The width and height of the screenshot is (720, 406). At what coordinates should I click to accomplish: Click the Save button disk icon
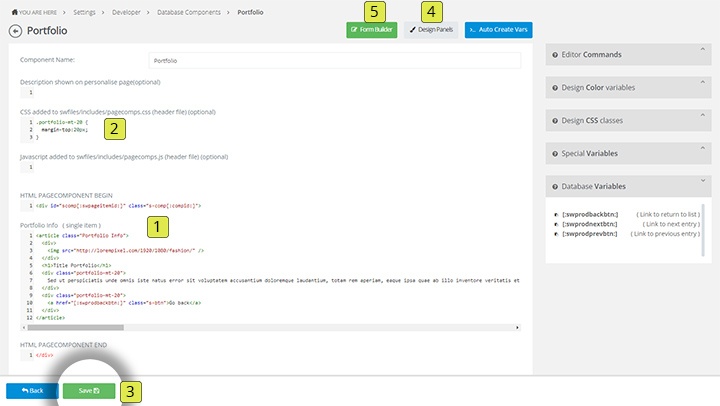pyautogui.click(x=96, y=391)
